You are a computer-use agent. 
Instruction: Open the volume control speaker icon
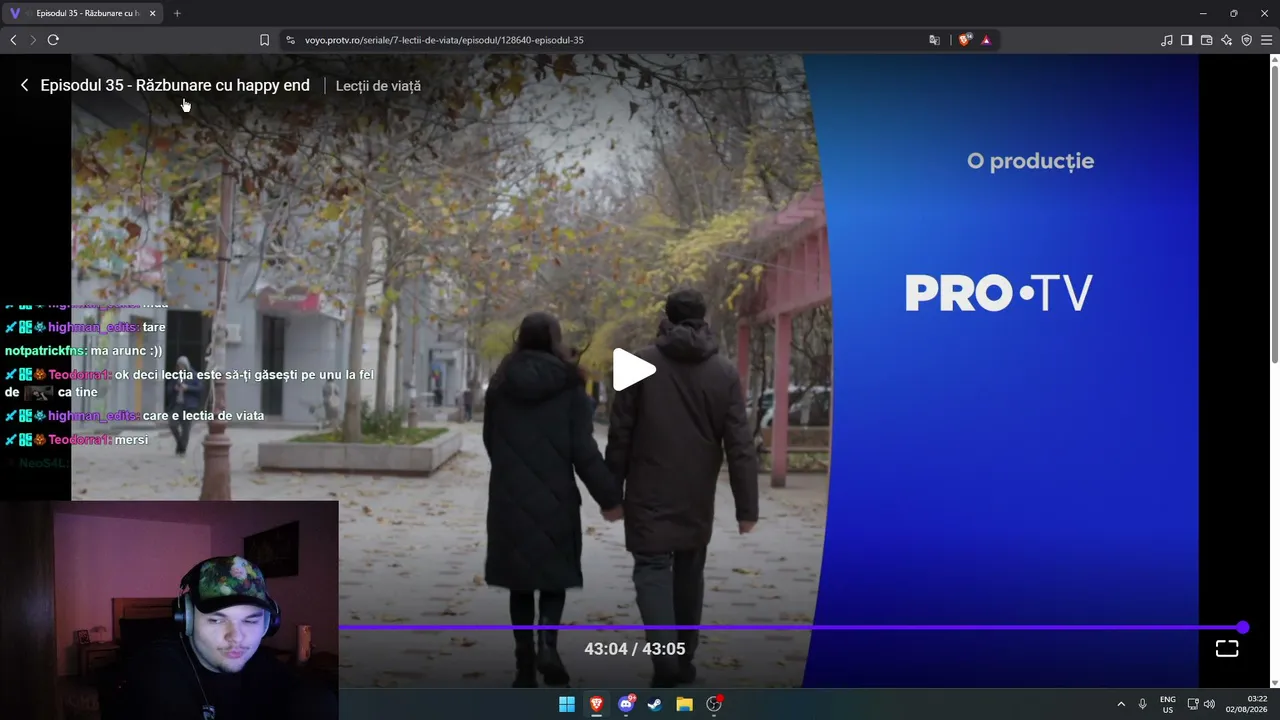1209,704
